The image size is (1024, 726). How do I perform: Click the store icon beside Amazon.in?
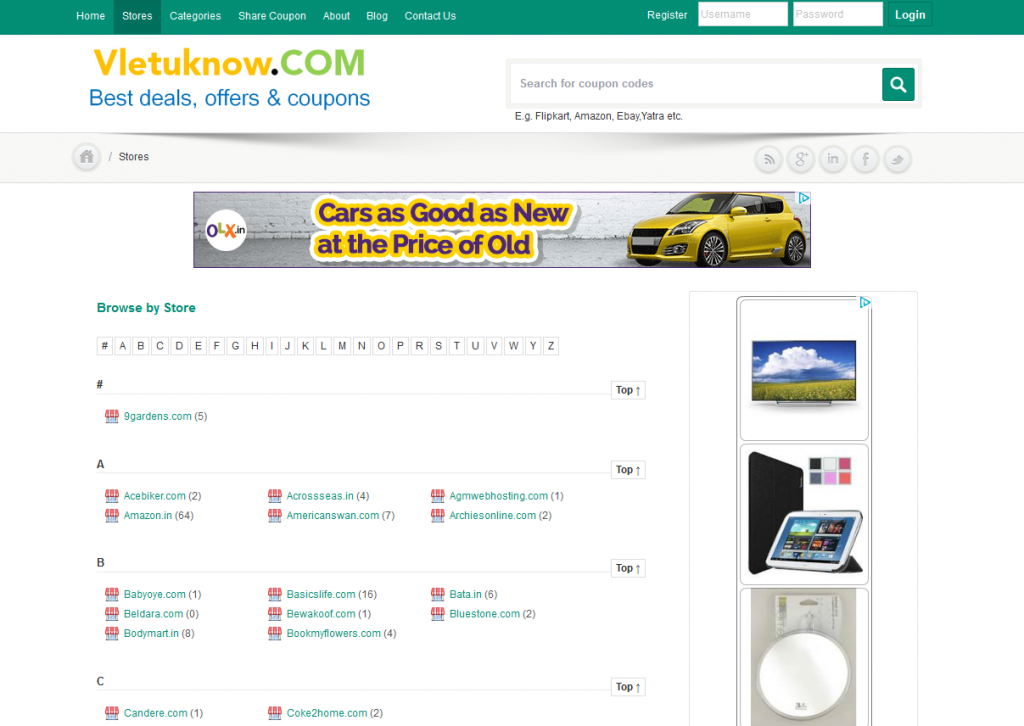point(111,515)
